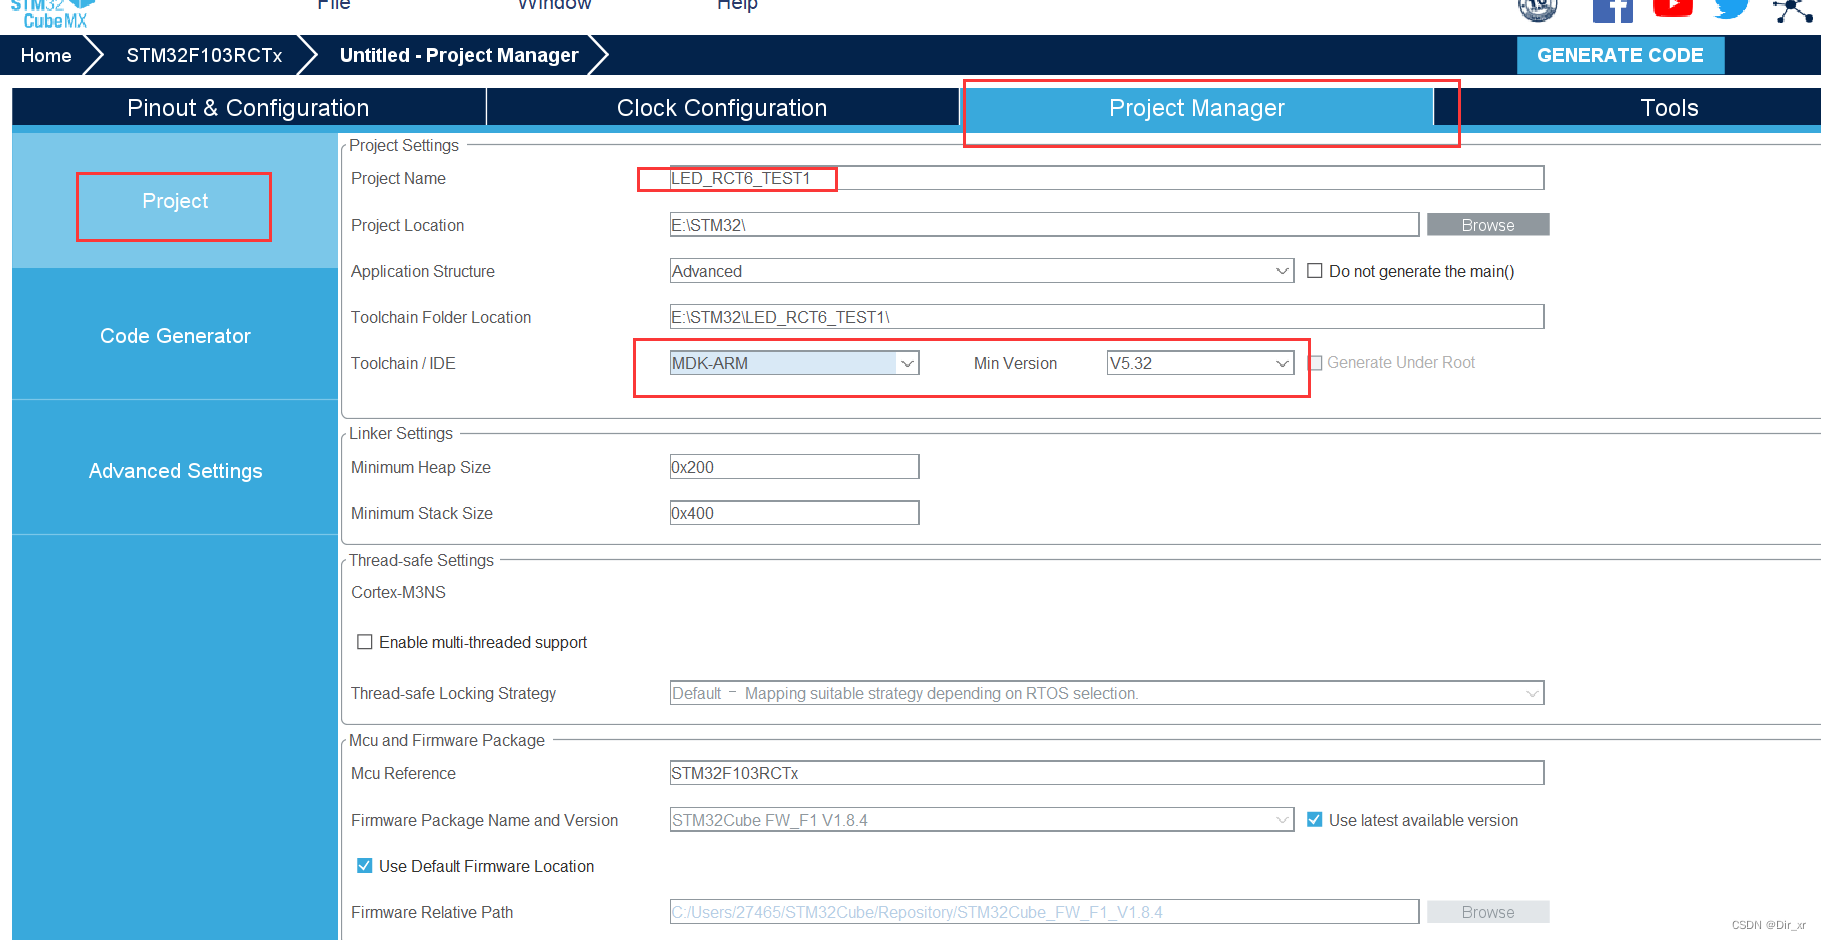This screenshot has width=1821, height=940.
Task: Uncheck Use Default Firmware Location
Action: pyautogui.click(x=365, y=866)
